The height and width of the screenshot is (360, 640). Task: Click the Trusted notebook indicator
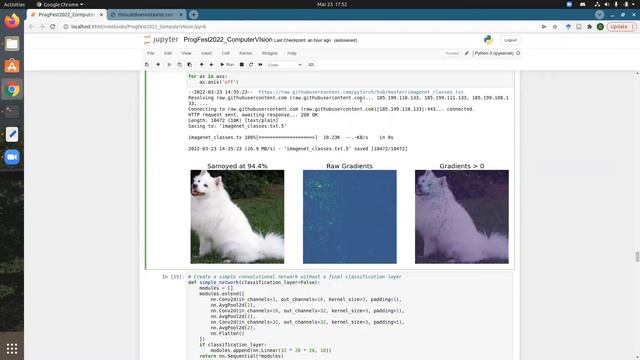(x=452, y=53)
